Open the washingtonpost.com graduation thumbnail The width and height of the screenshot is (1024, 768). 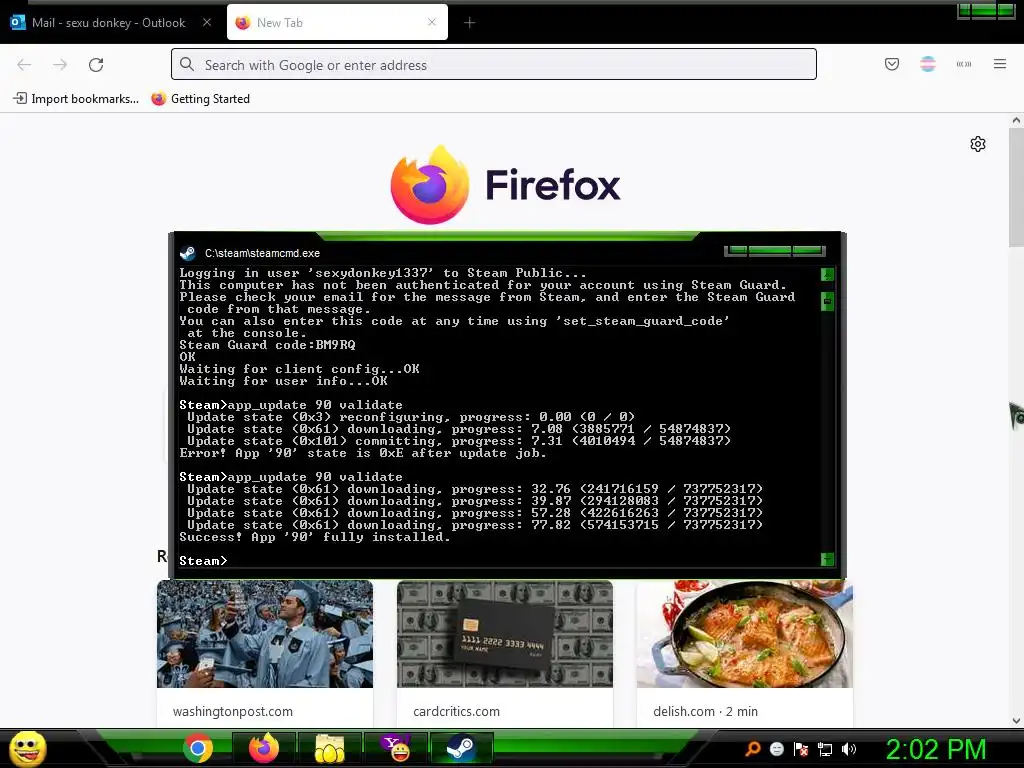coord(264,633)
